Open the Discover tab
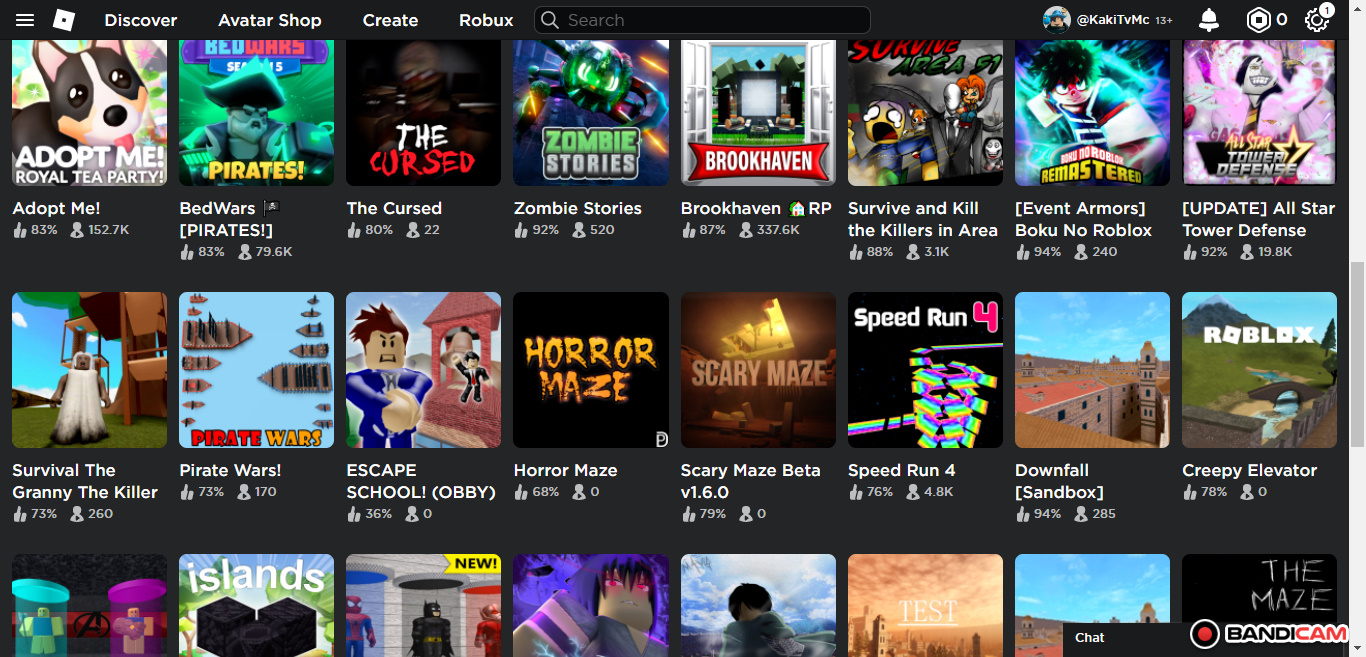The width and height of the screenshot is (1366, 657). point(141,20)
